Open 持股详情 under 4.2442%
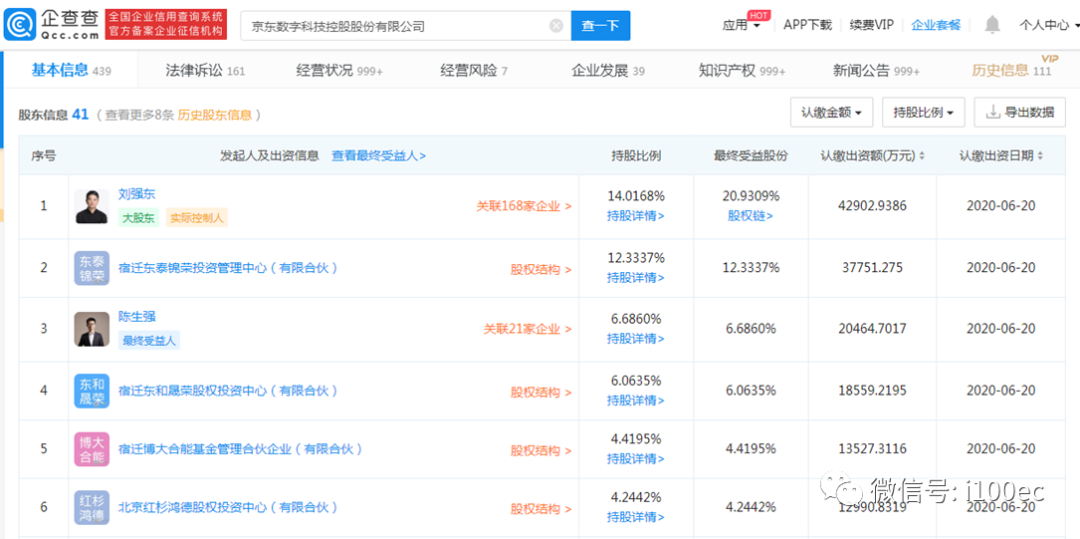Image resolution: width=1080 pixels, height=539 pixels. [636, 518]
